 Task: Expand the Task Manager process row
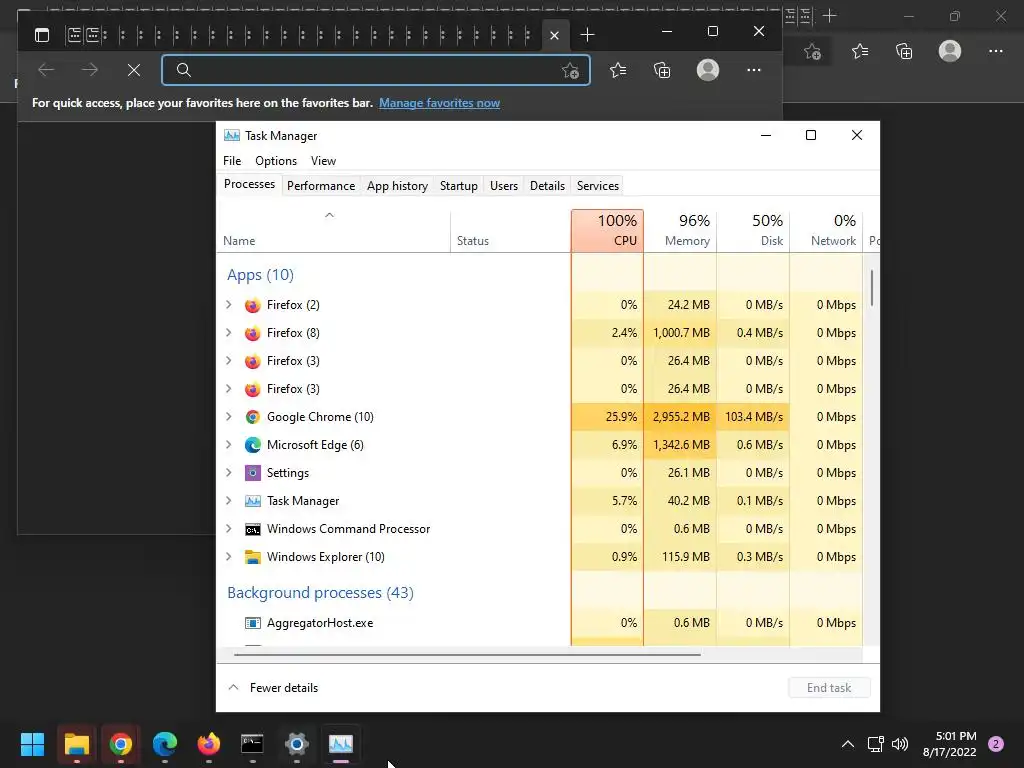tap(229, 500)
